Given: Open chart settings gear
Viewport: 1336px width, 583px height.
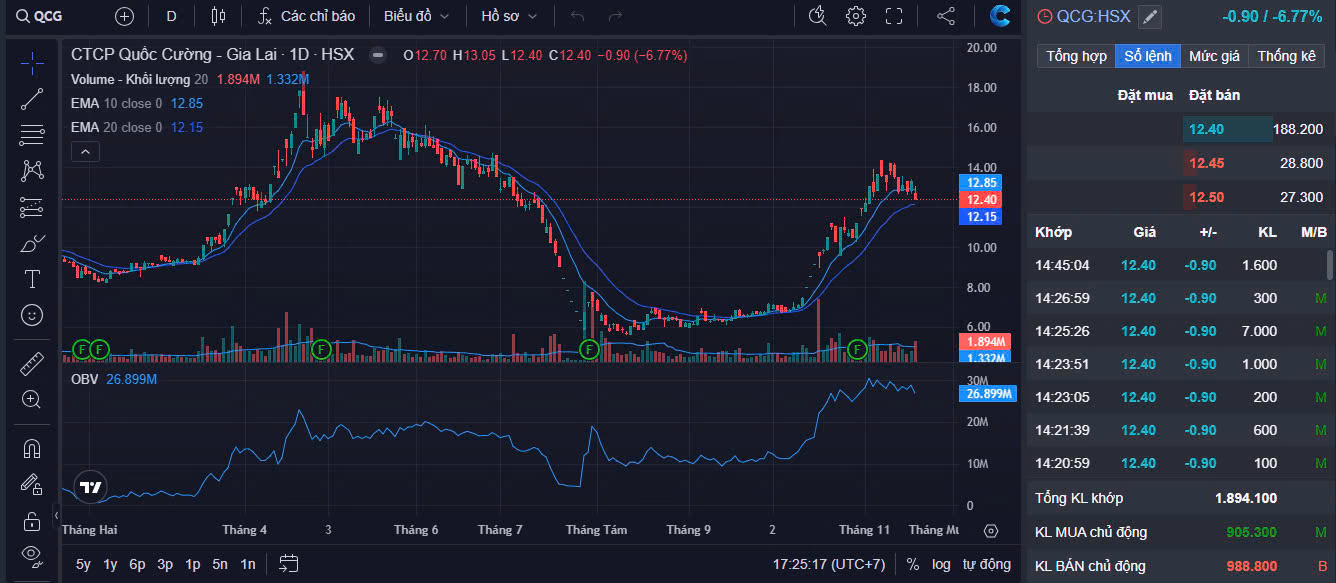Looking at the screenshot, I should click(855, 16).
